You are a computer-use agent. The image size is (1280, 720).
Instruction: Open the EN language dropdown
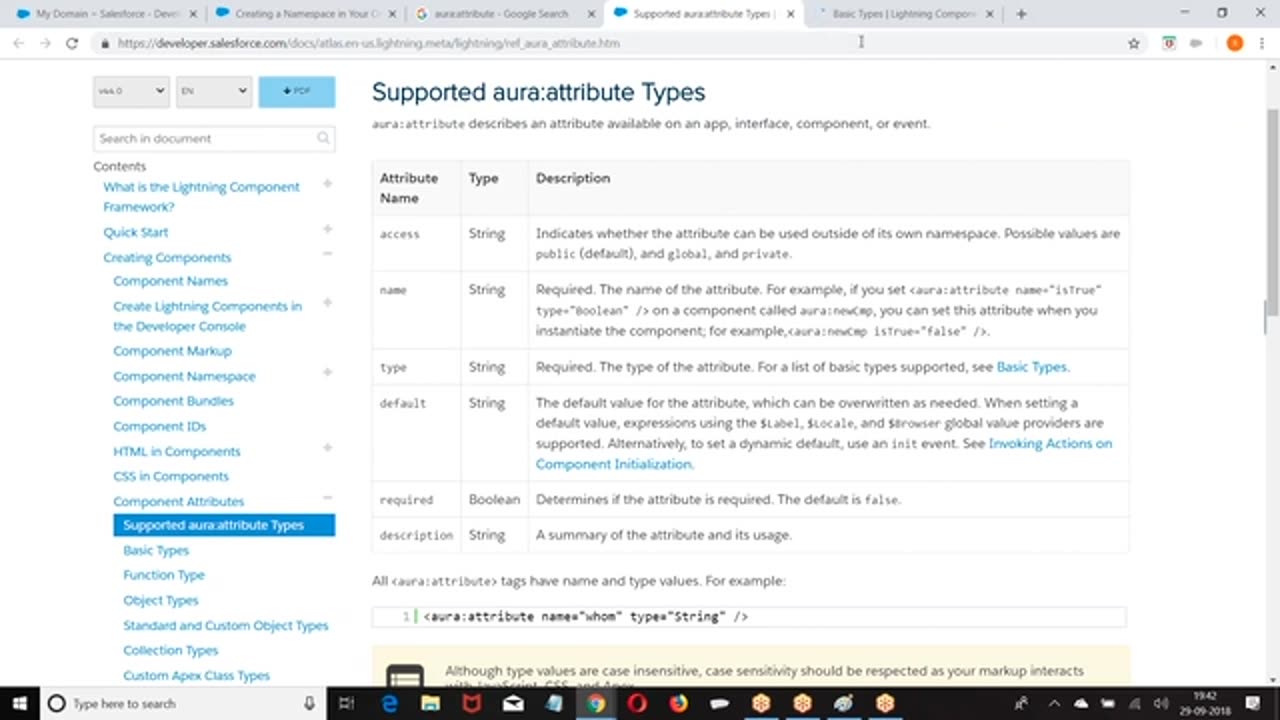[213, 91]
